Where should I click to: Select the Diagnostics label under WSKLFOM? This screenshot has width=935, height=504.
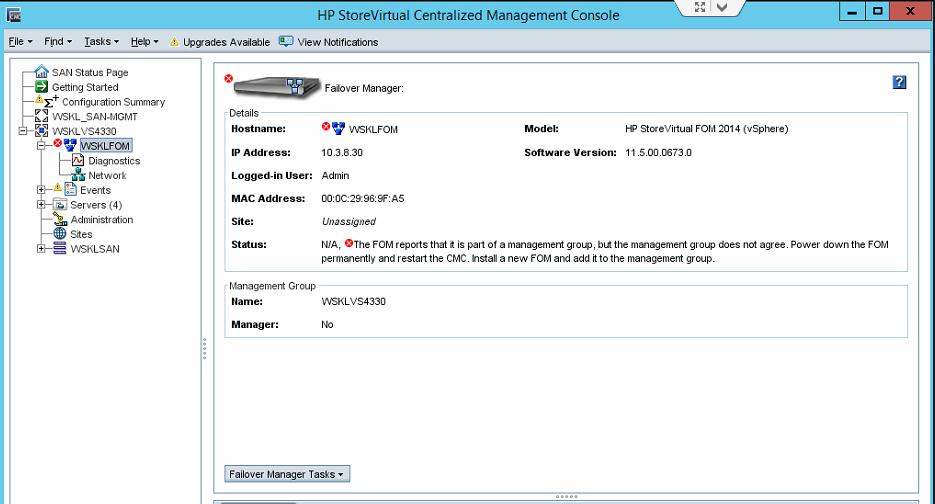[114, 161]
